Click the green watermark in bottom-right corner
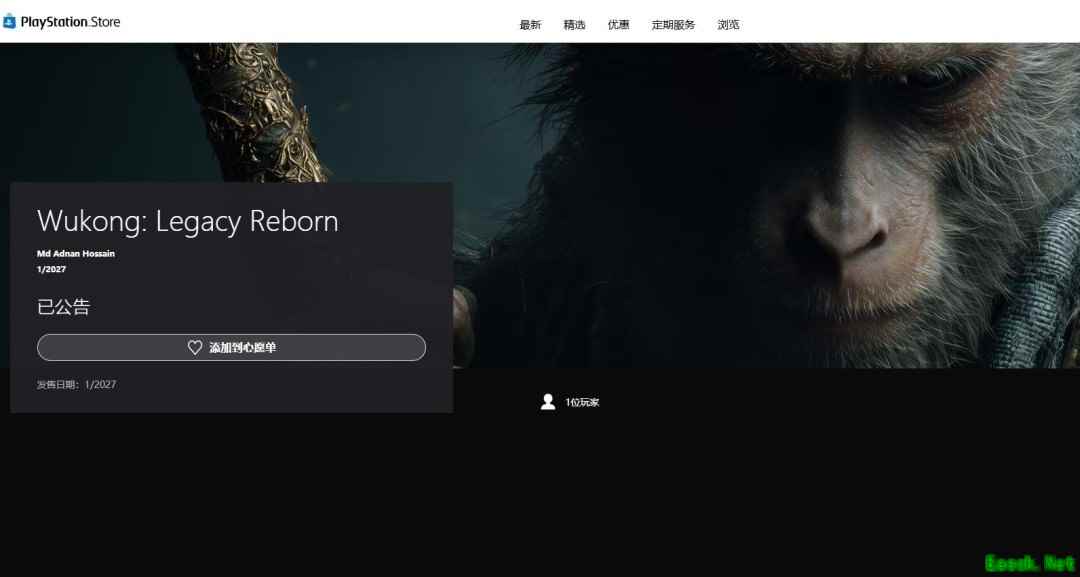1080x577 pixels. tap(1029, 563)
